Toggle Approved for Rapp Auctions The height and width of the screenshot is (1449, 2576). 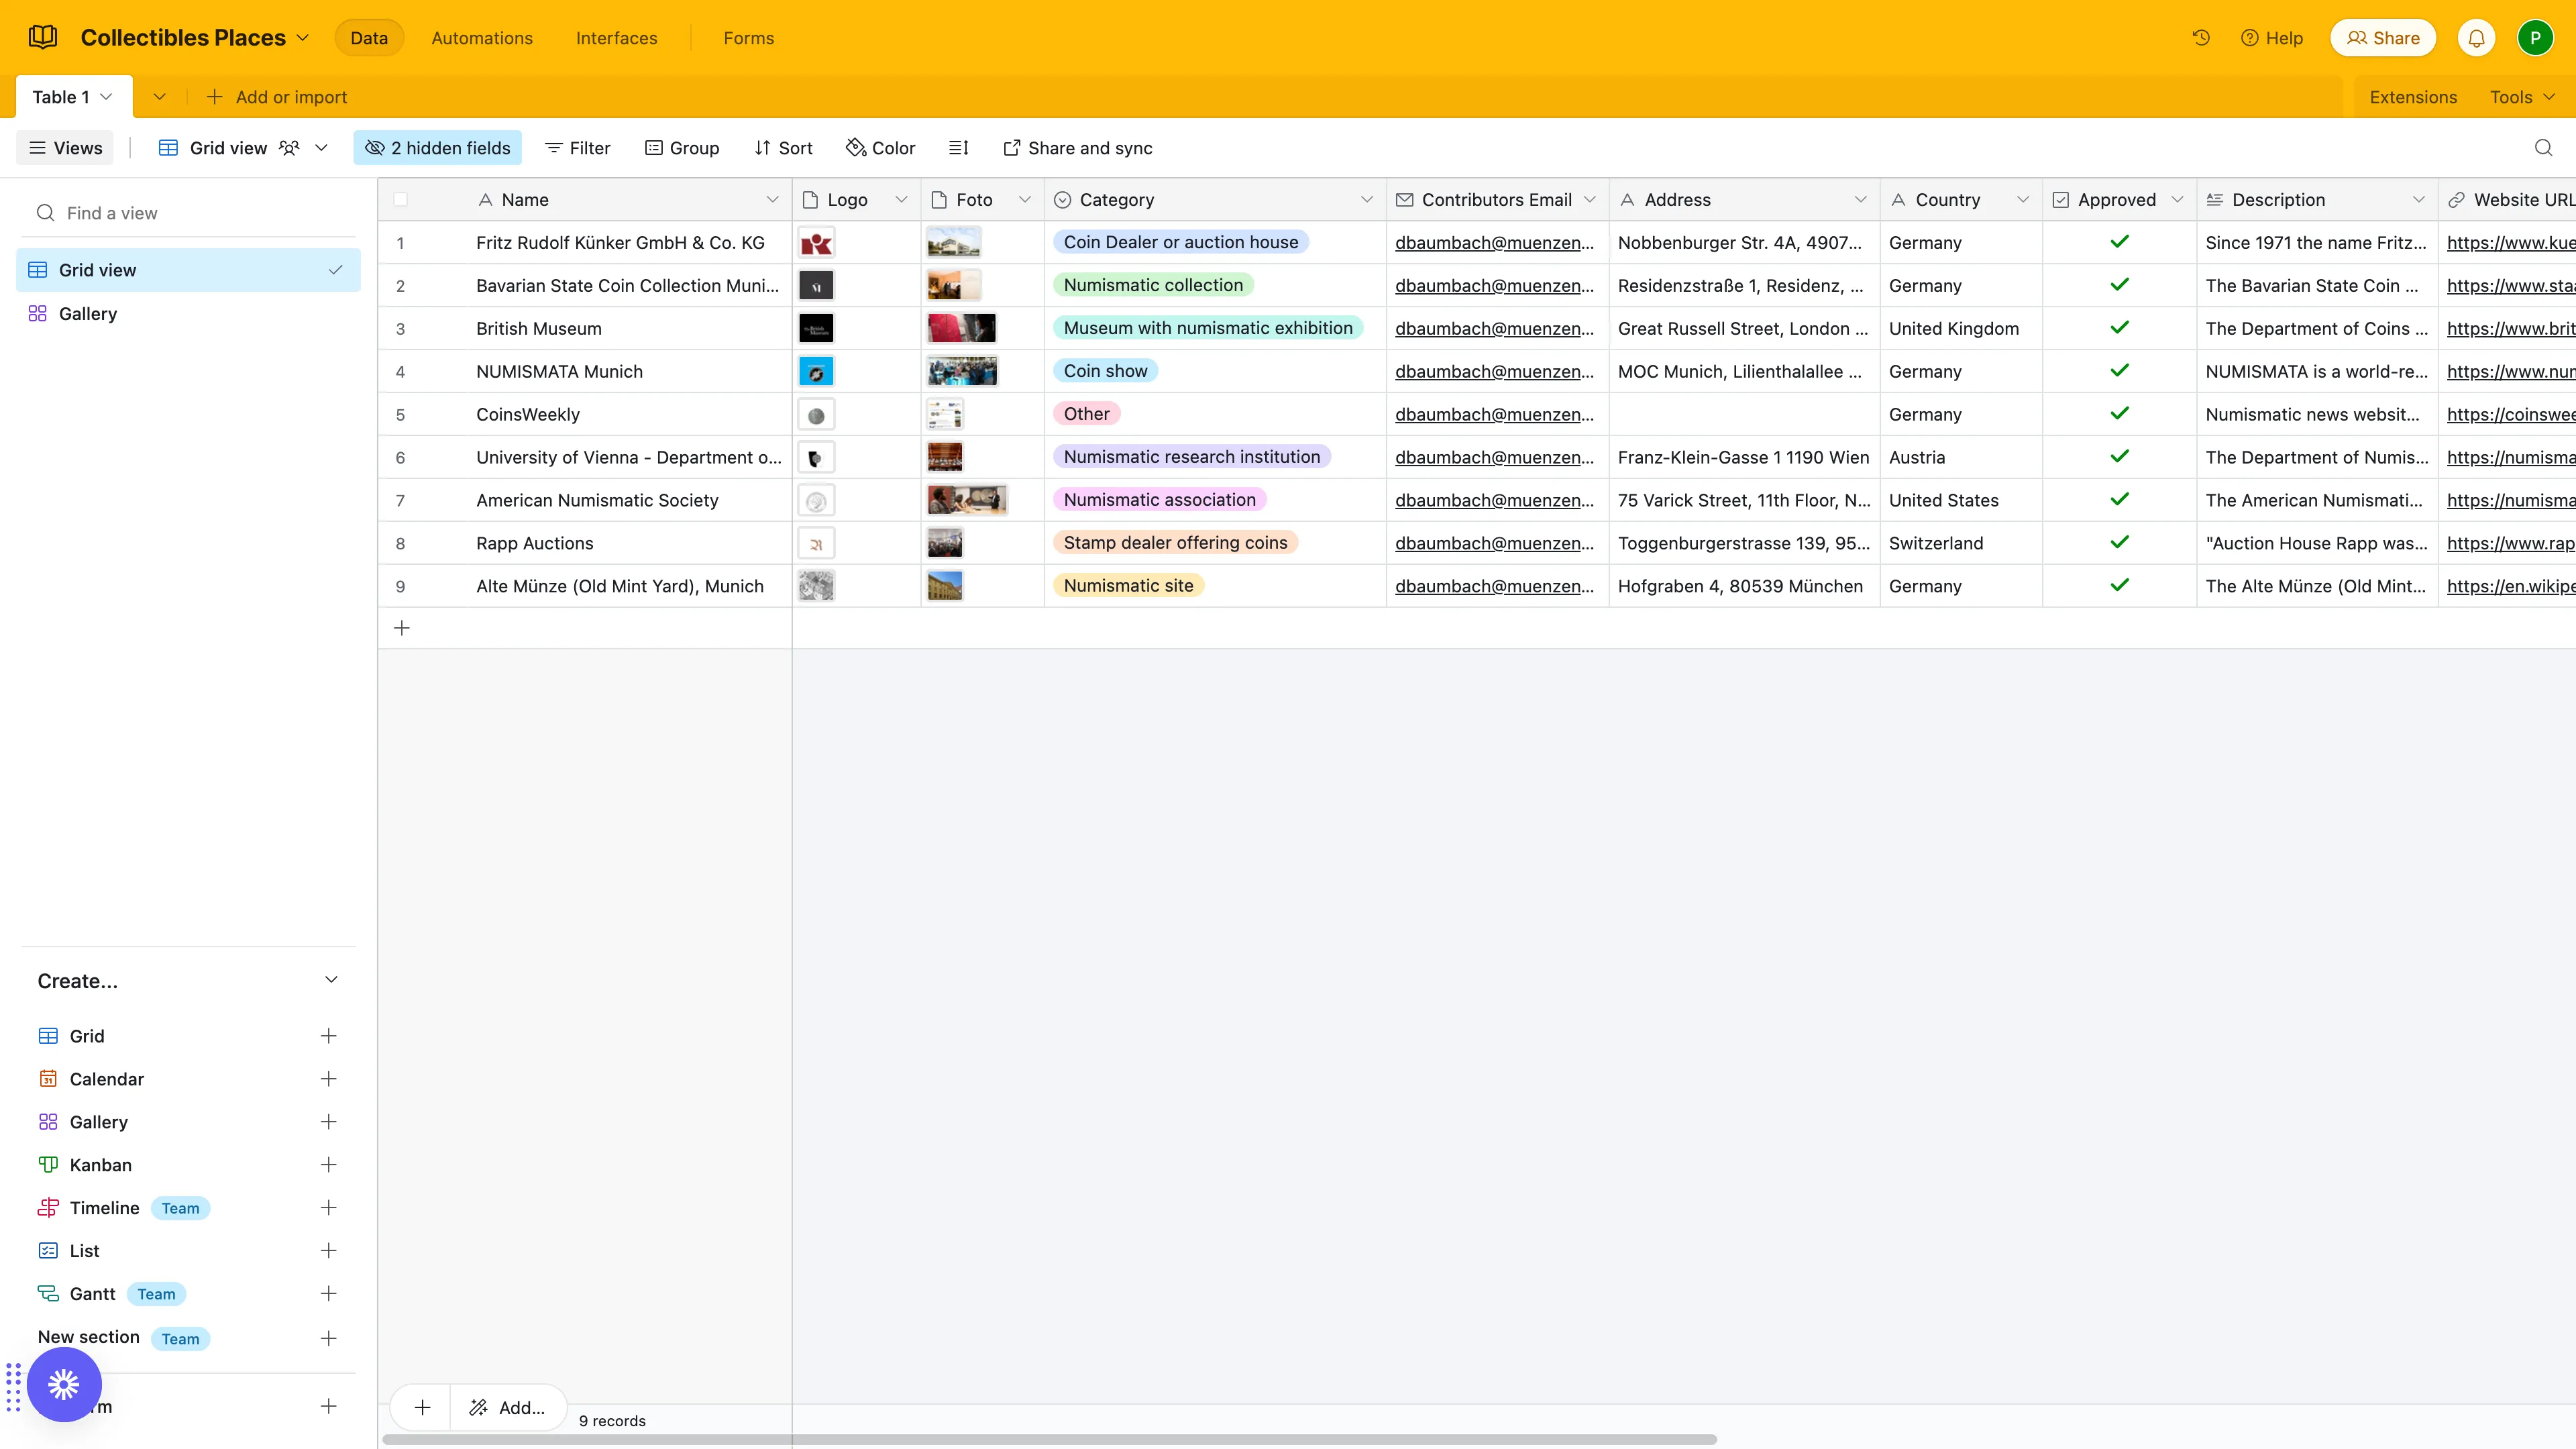click(x=2119, y=543)
